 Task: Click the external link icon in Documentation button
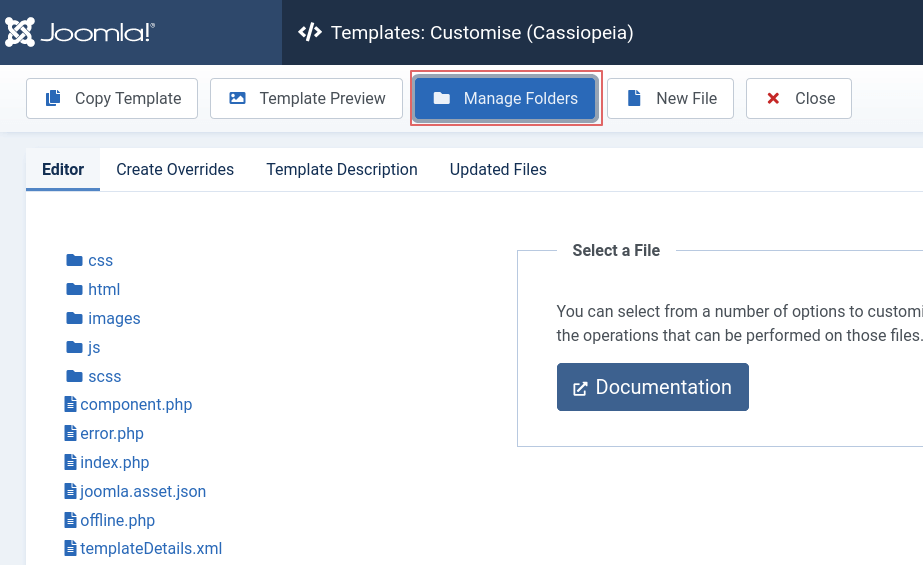[x=580, y=388]
